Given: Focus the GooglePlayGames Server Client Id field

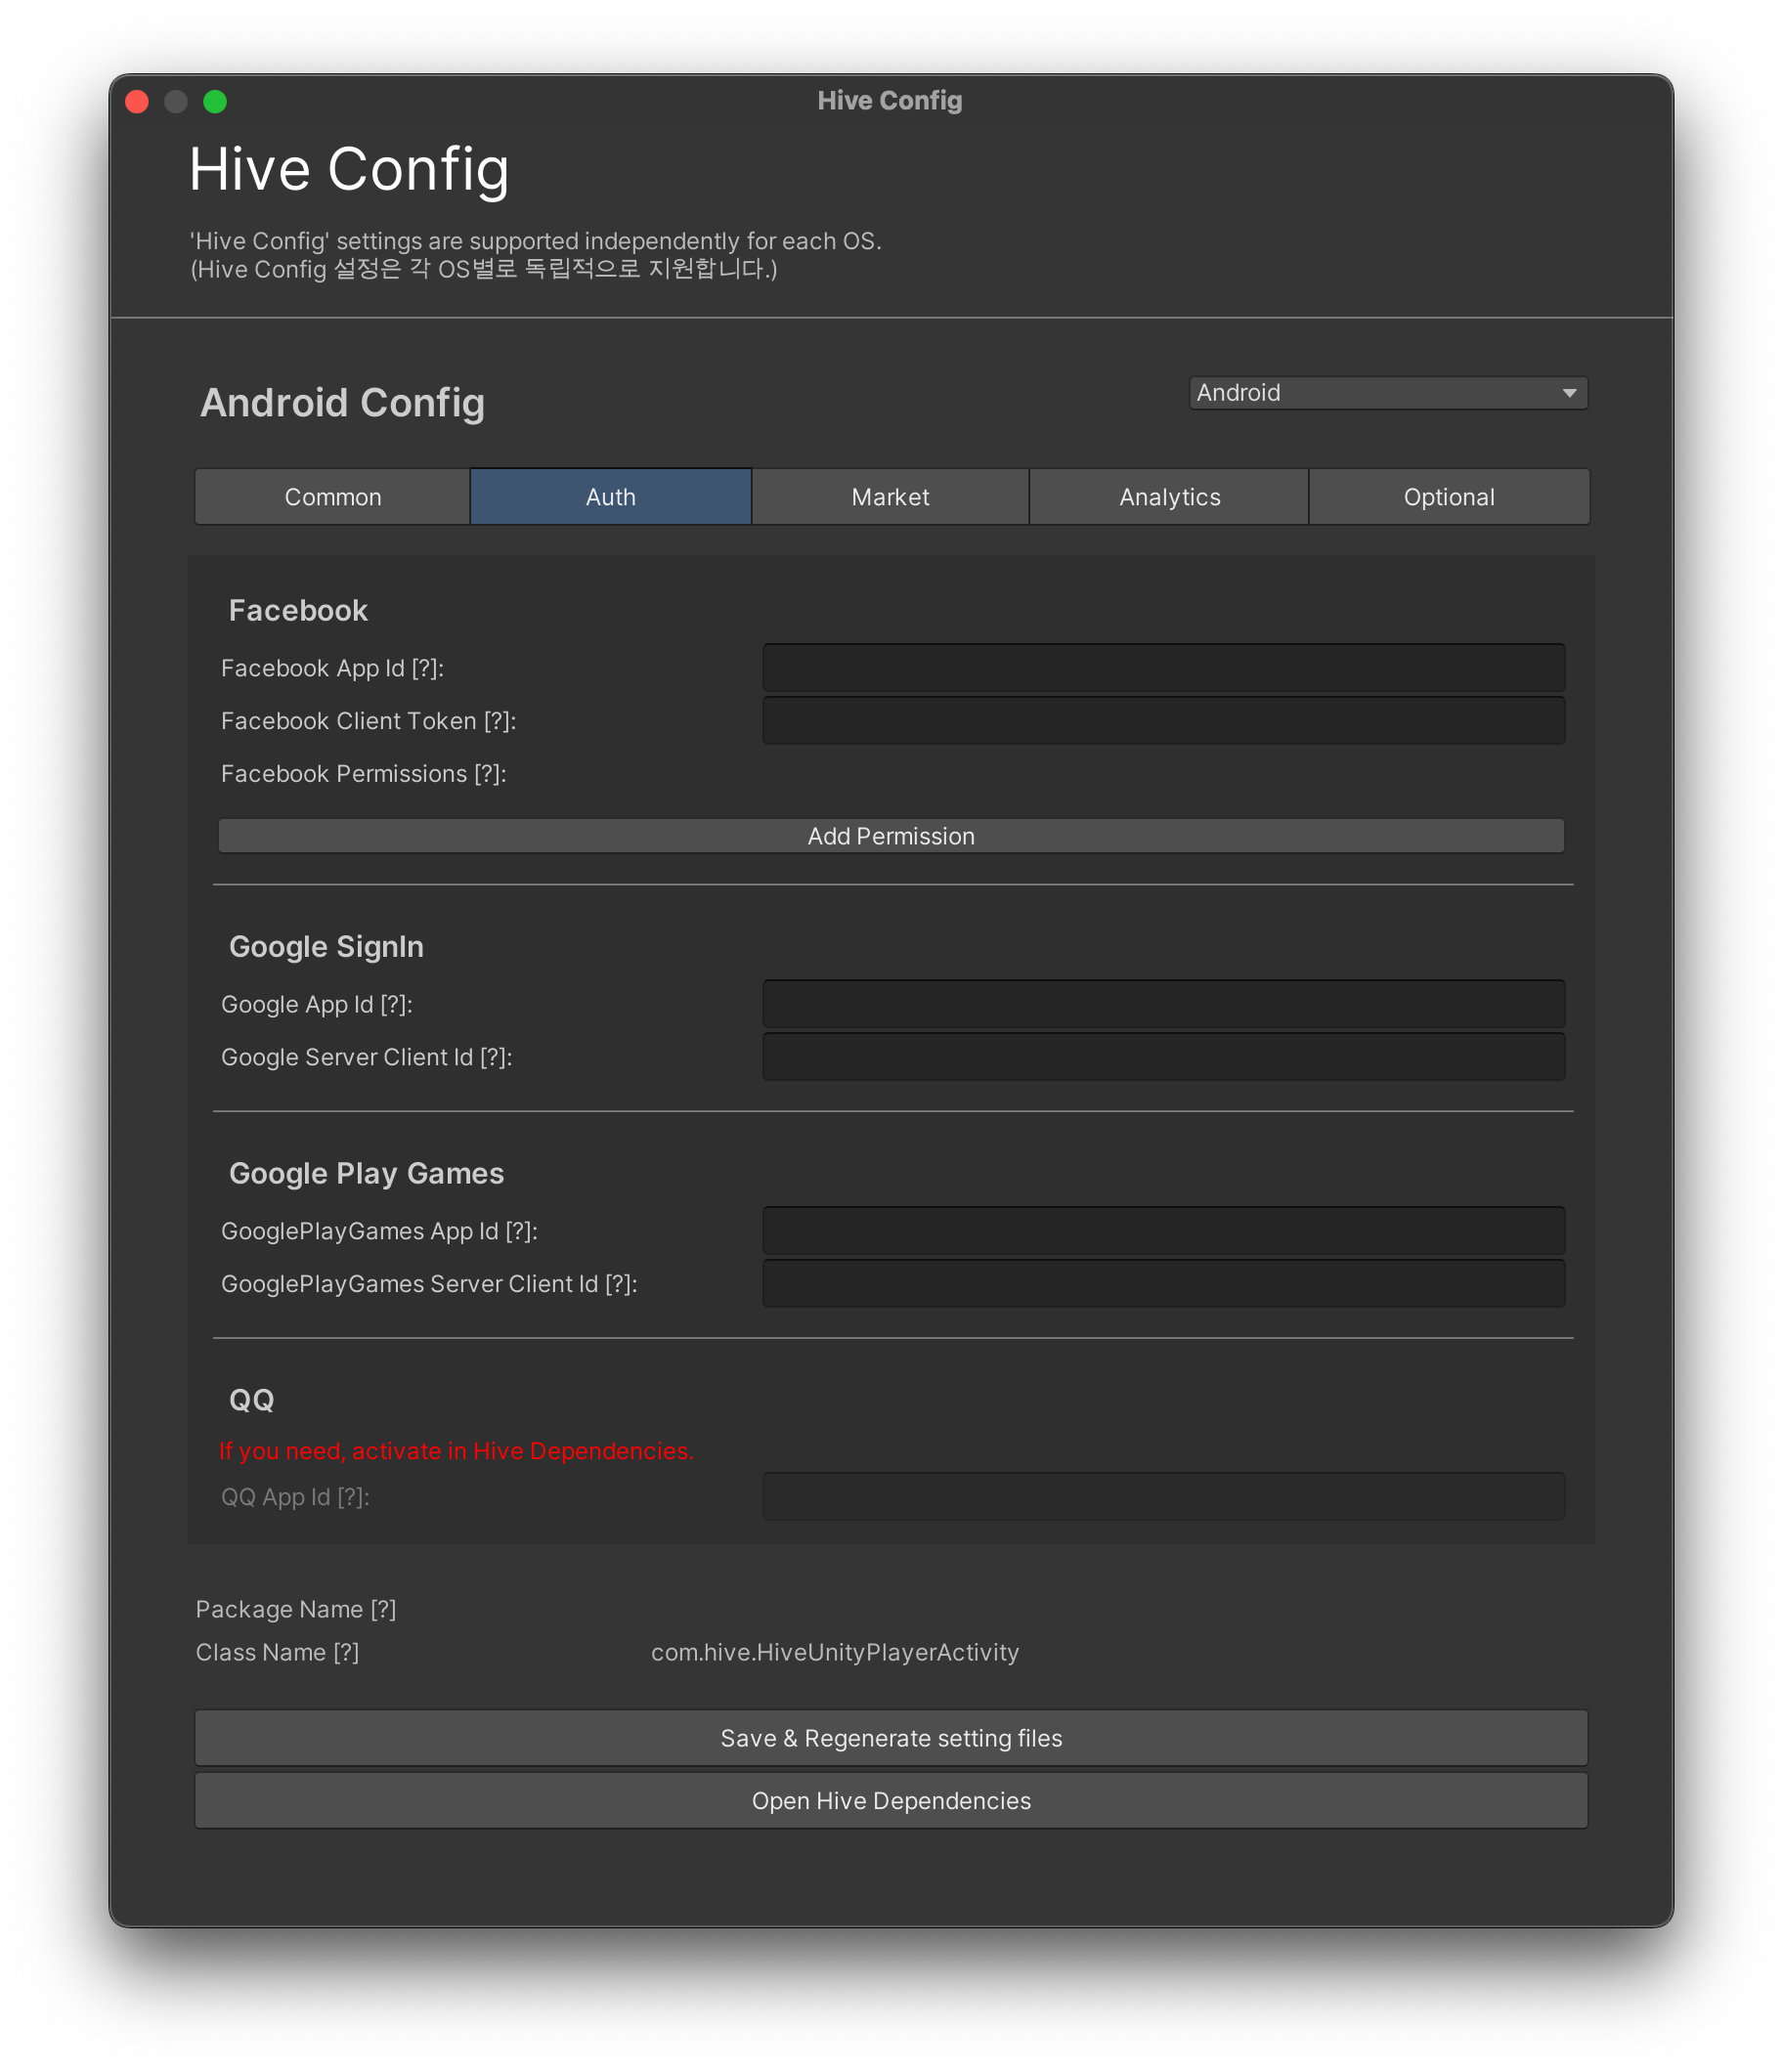Looking at the screenshot, I should coord(1163,1284).
